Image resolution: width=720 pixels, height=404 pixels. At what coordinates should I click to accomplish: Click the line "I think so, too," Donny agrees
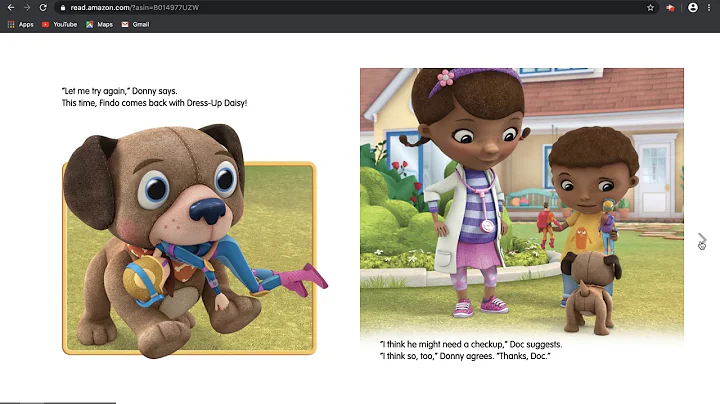click(465, 356)
